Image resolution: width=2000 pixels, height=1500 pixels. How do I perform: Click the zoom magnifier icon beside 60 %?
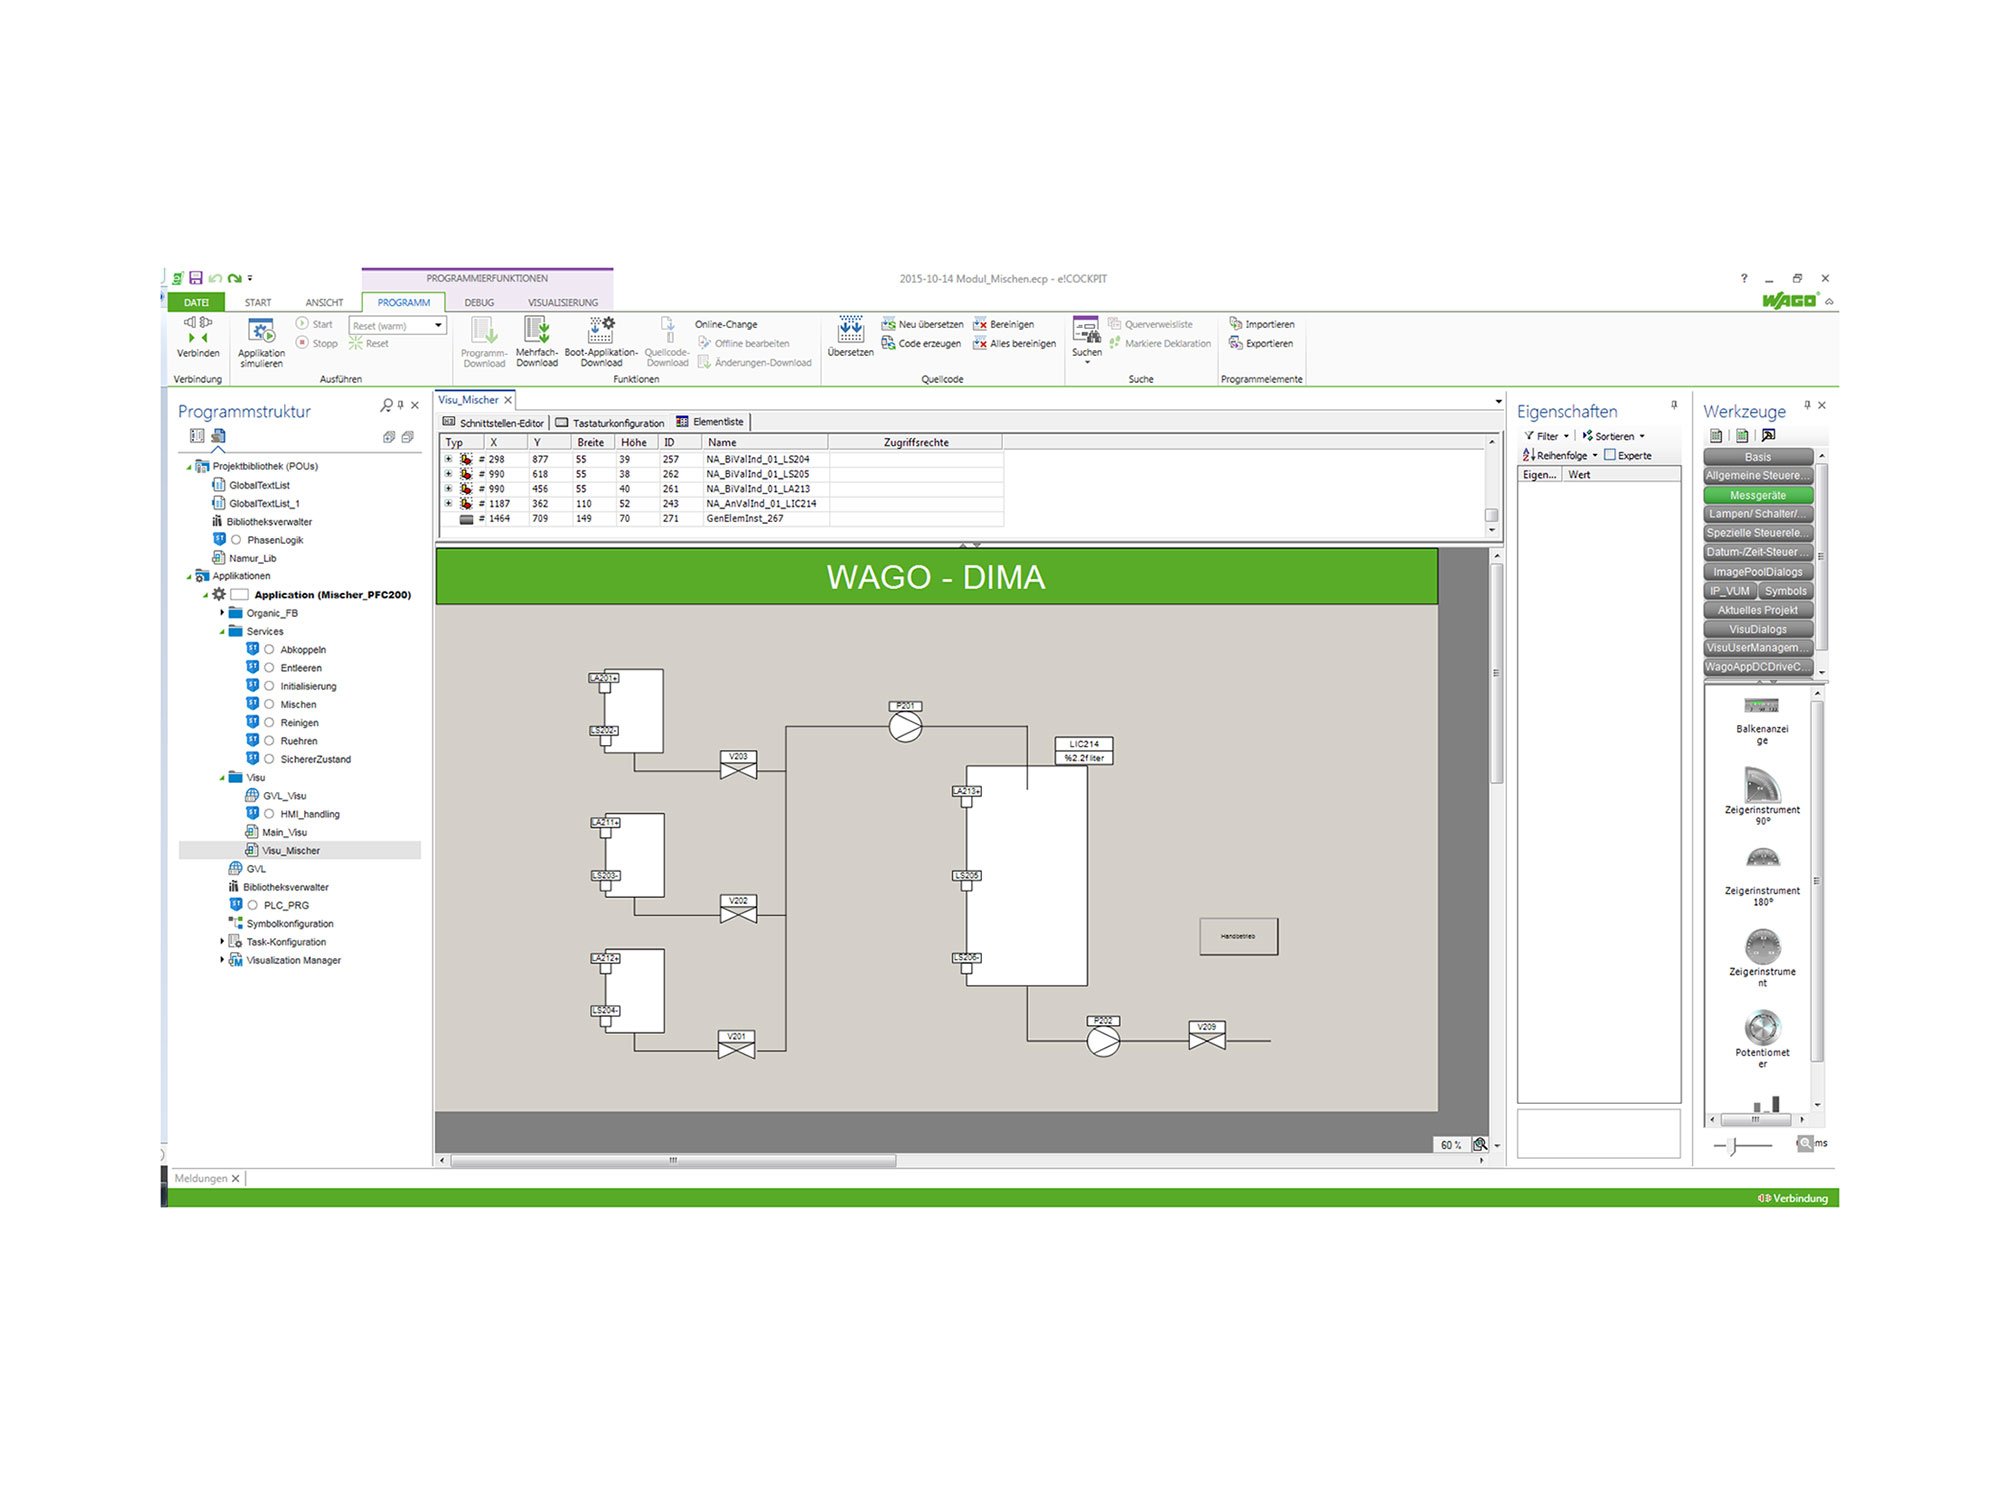click(x=1480, y=1144)
